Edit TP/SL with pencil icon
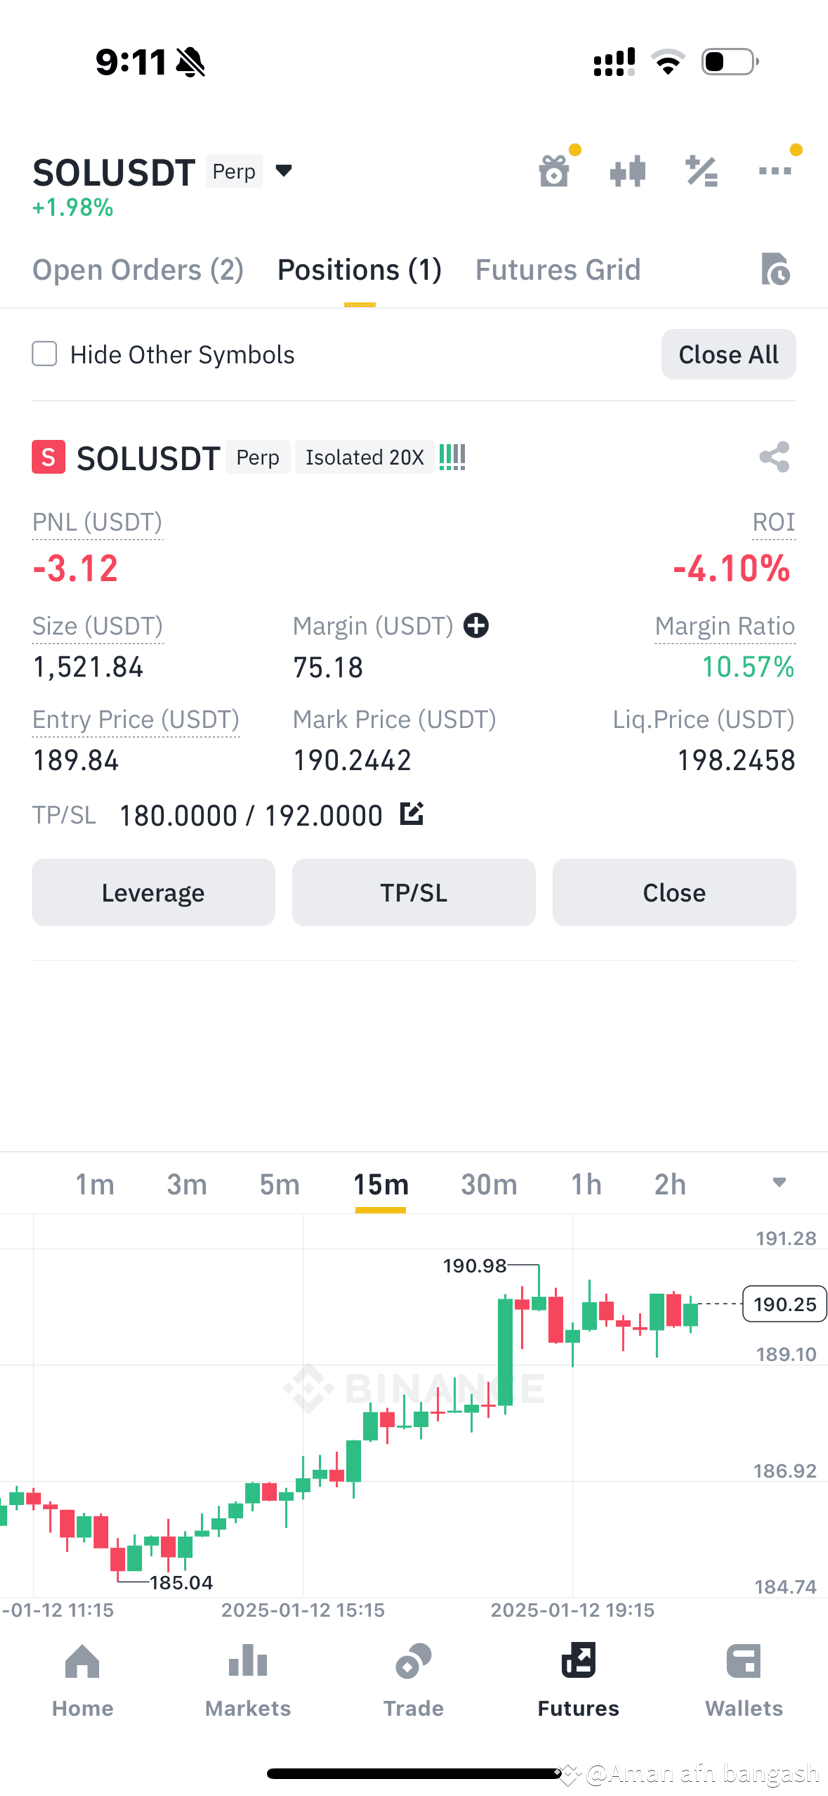The height and width of the screenshot is (1796, 828). coord(412,814)
